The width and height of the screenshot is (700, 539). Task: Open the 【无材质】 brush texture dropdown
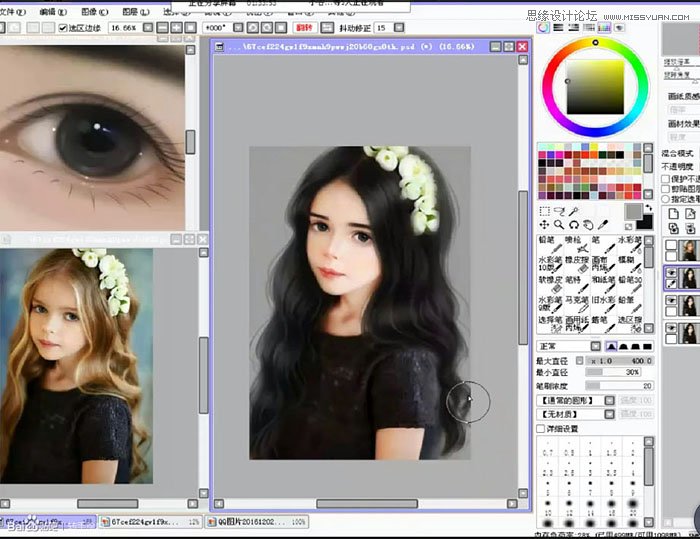609,414
